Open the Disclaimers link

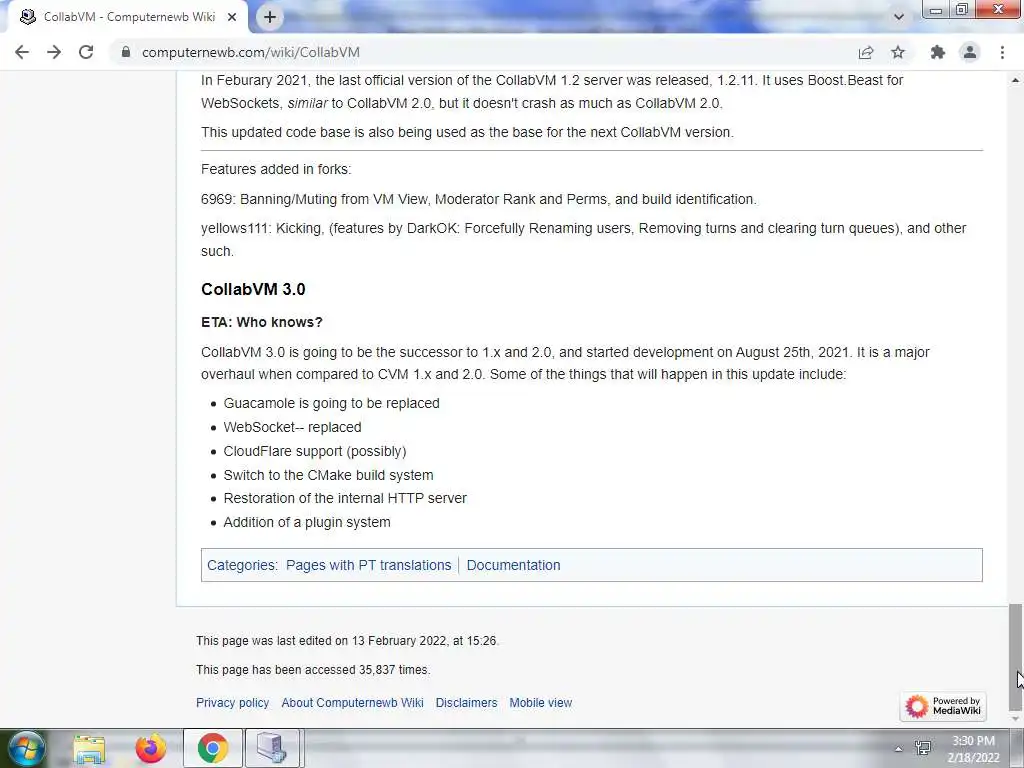click(x=466, y=703)
